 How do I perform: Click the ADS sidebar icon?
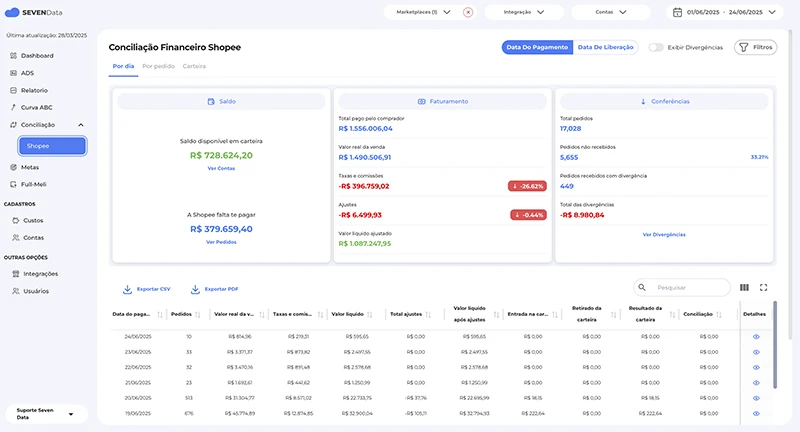pos(15,73)
